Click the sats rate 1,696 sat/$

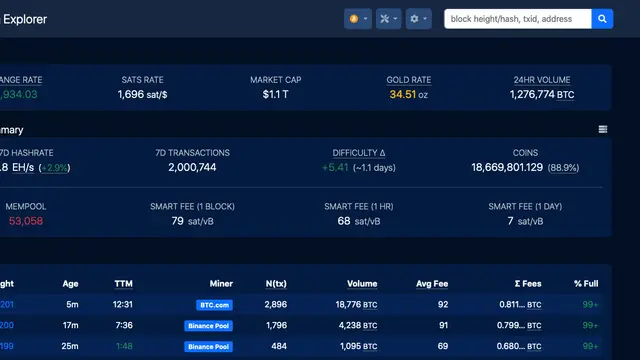pyautogui.click(x=142, y=95)
